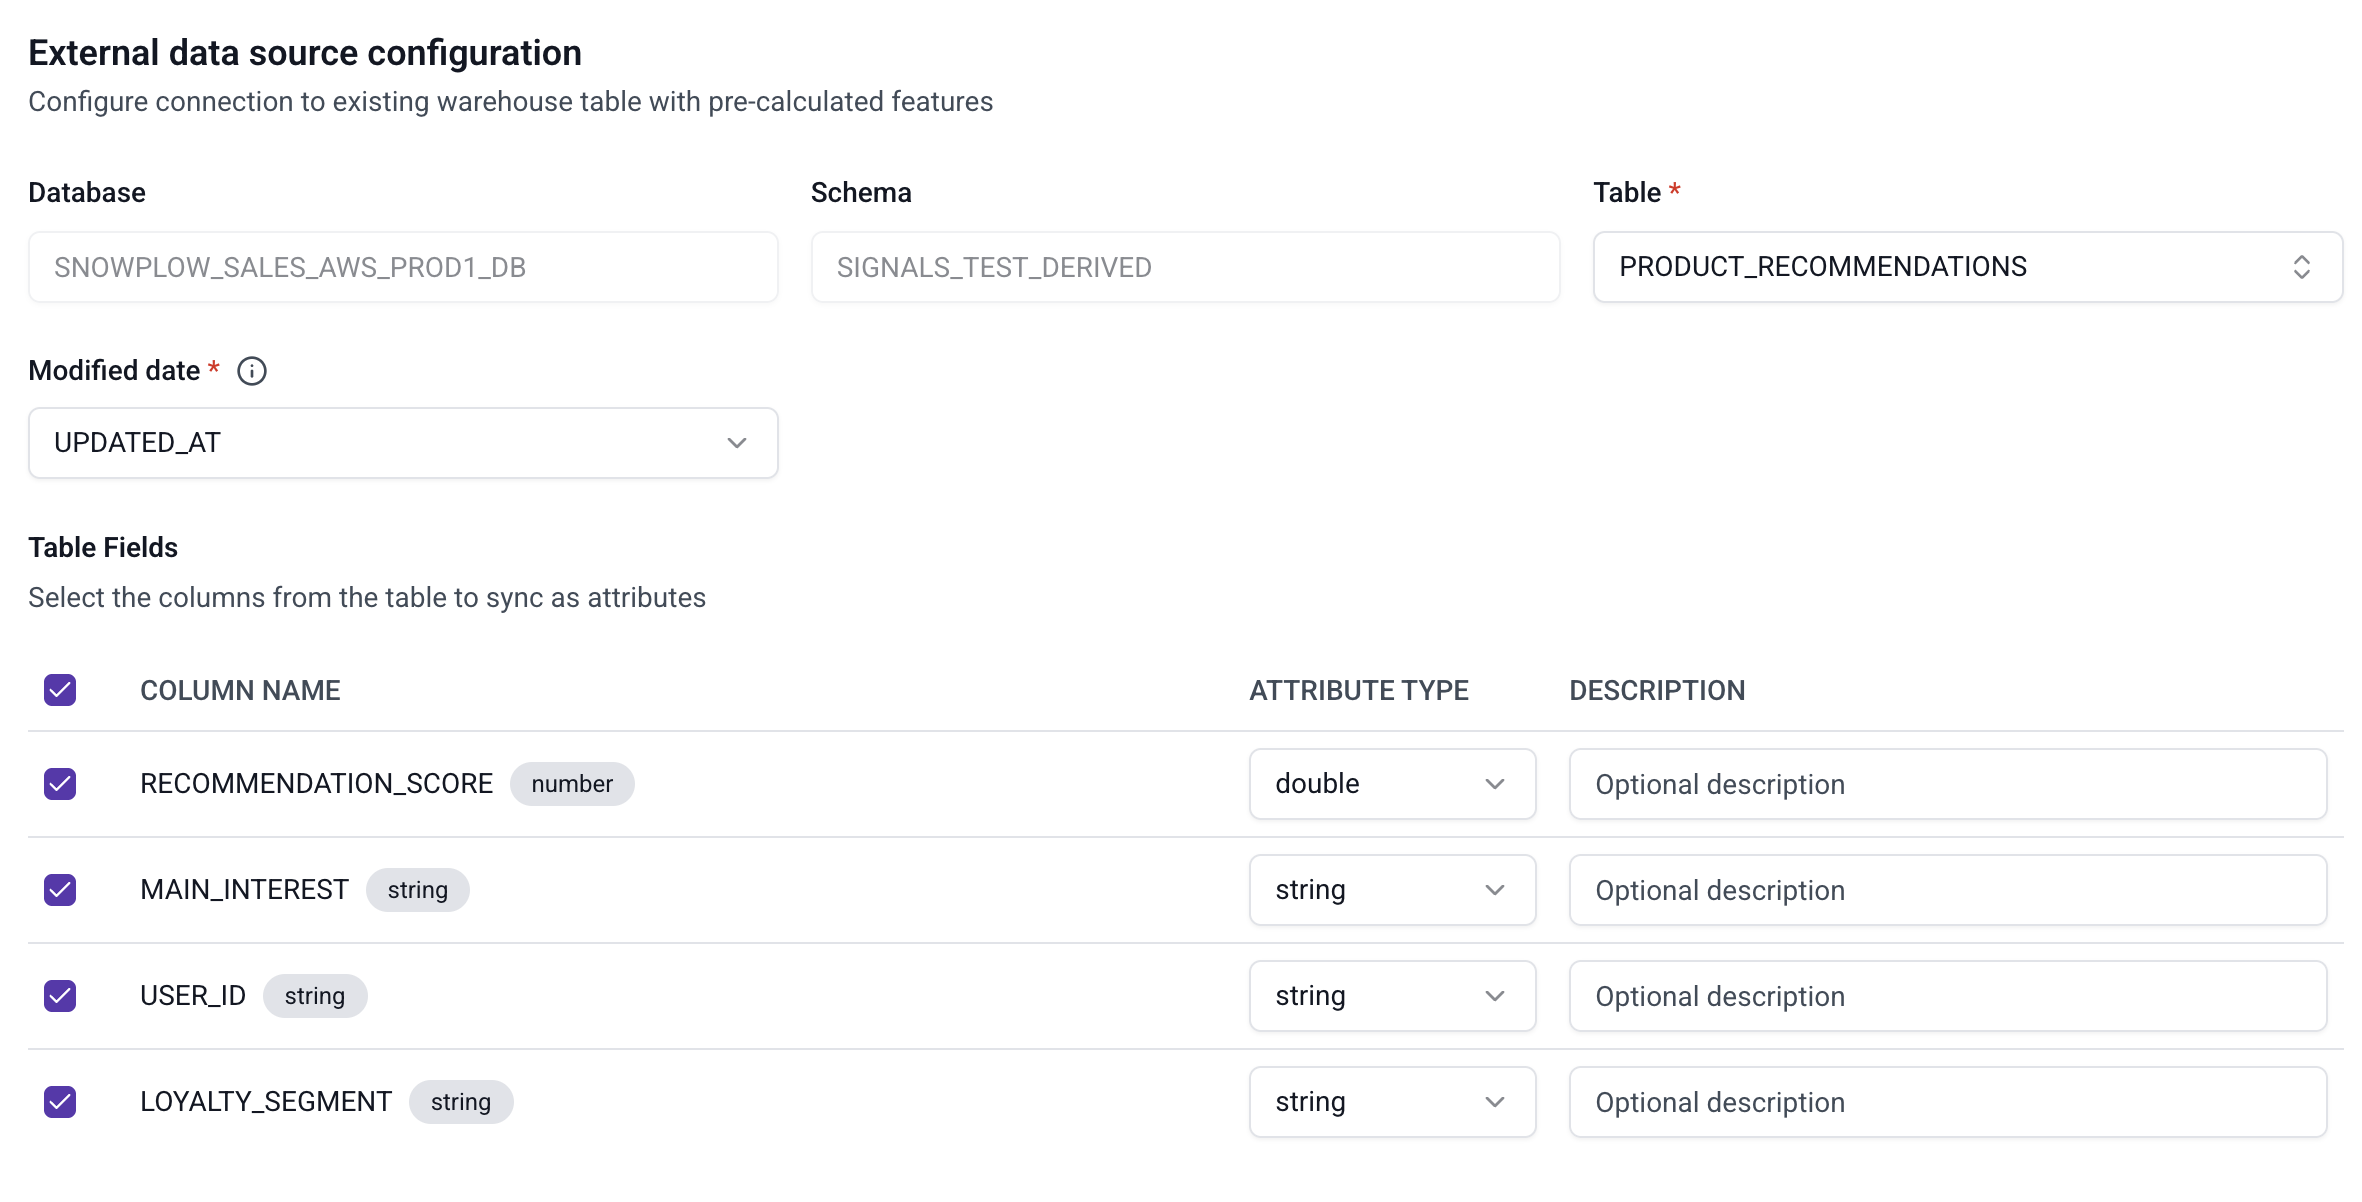Image resolution: width=2362 pixels, height=1202 pixels.
Task: Uncheck the USER_ID checkbox
Action: (60, 996)
